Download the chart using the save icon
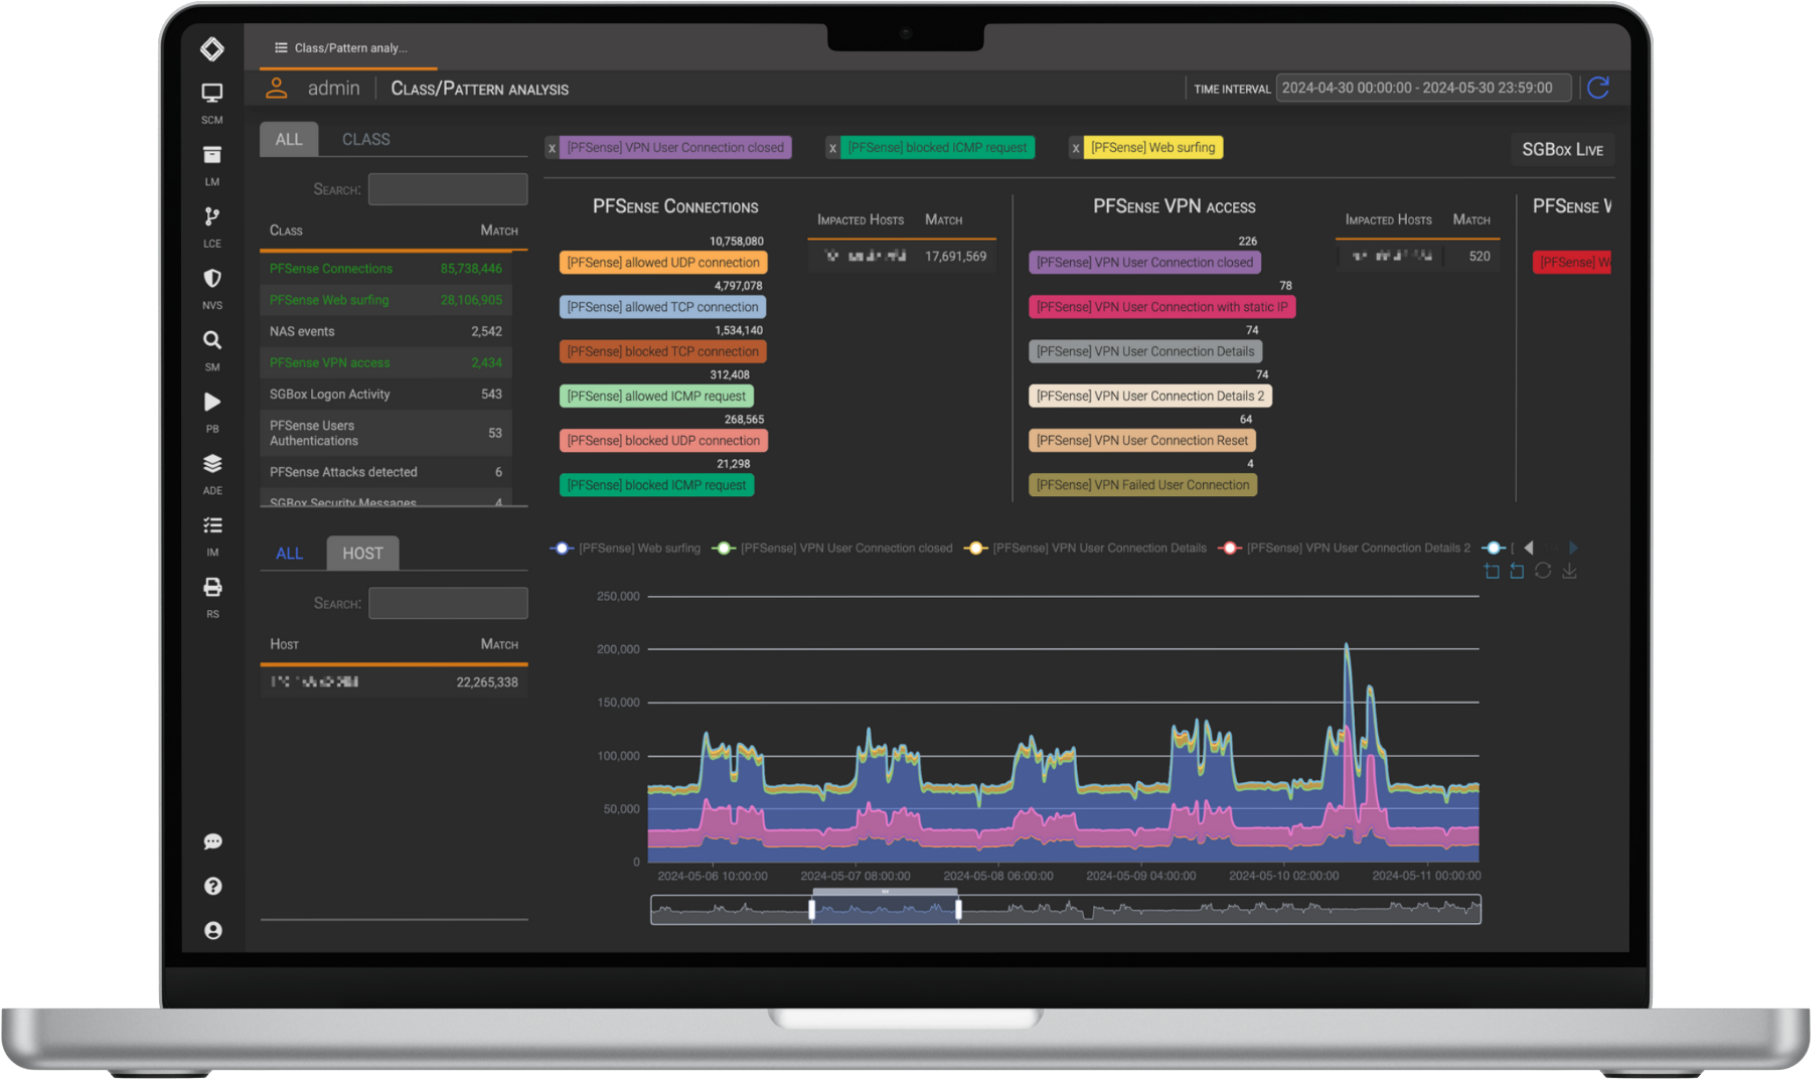 (1569, 571)
